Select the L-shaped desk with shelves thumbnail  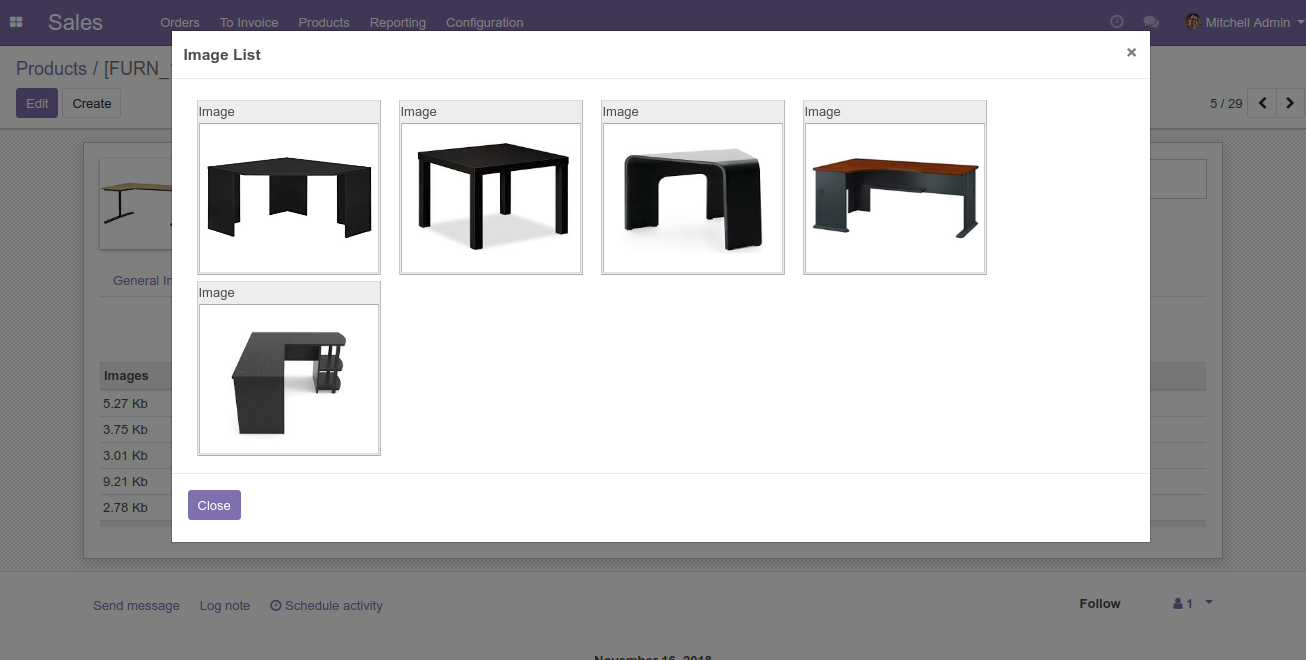point(289,379)
